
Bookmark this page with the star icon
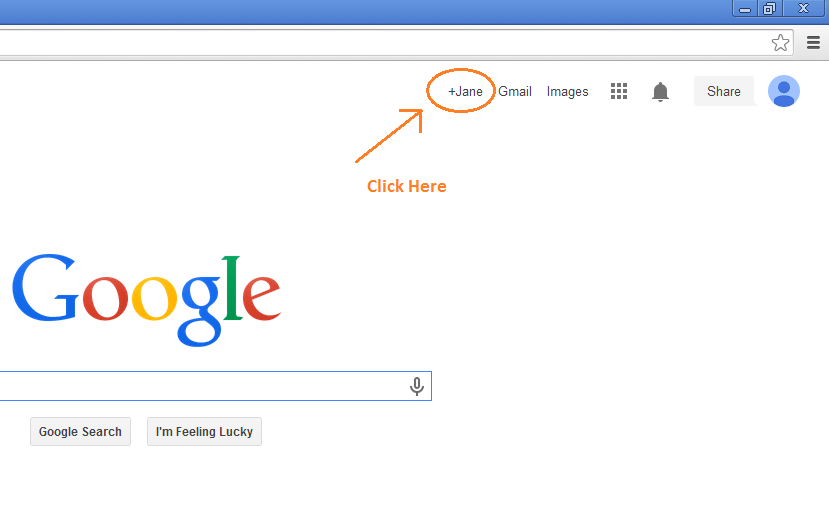pyautogui.click(x=780, y=43)
